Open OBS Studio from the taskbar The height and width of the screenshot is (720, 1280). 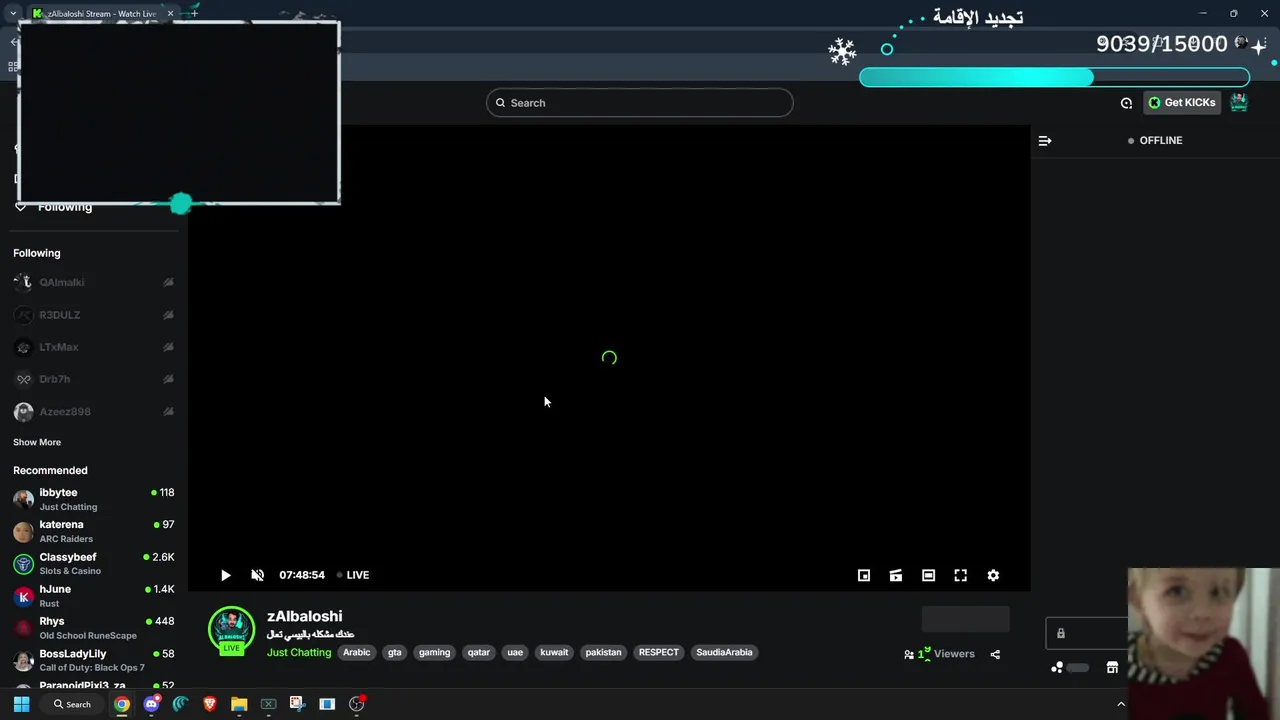pyautogui.click(x=356, y=704)
